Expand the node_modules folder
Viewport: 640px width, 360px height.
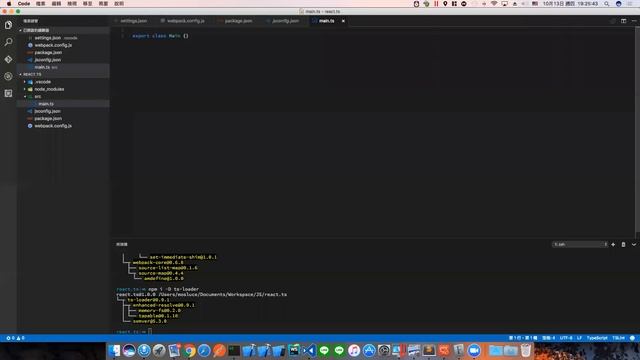point(49,89)
